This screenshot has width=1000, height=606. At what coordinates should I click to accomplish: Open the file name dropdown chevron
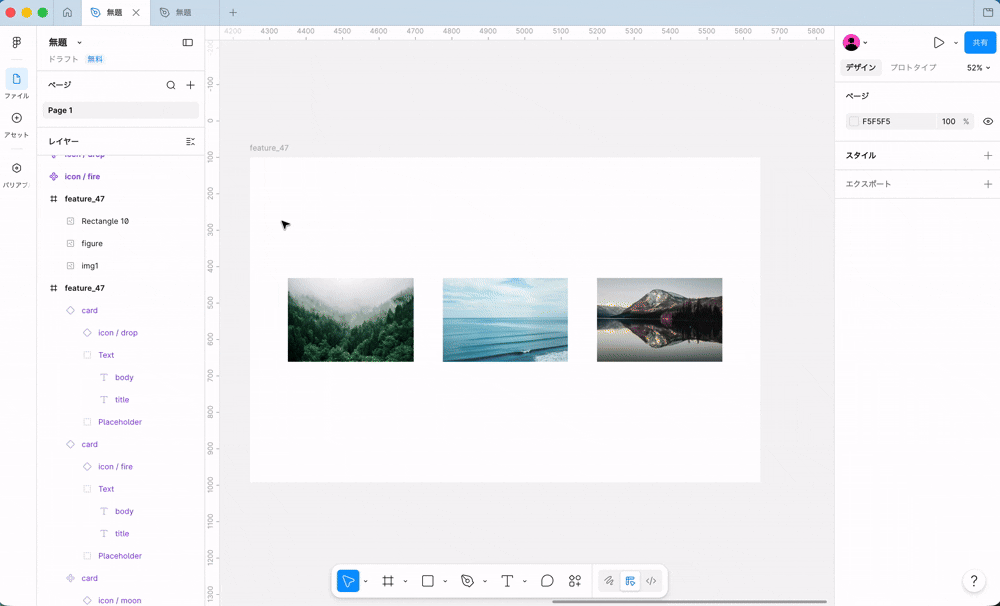coord(80,43)
